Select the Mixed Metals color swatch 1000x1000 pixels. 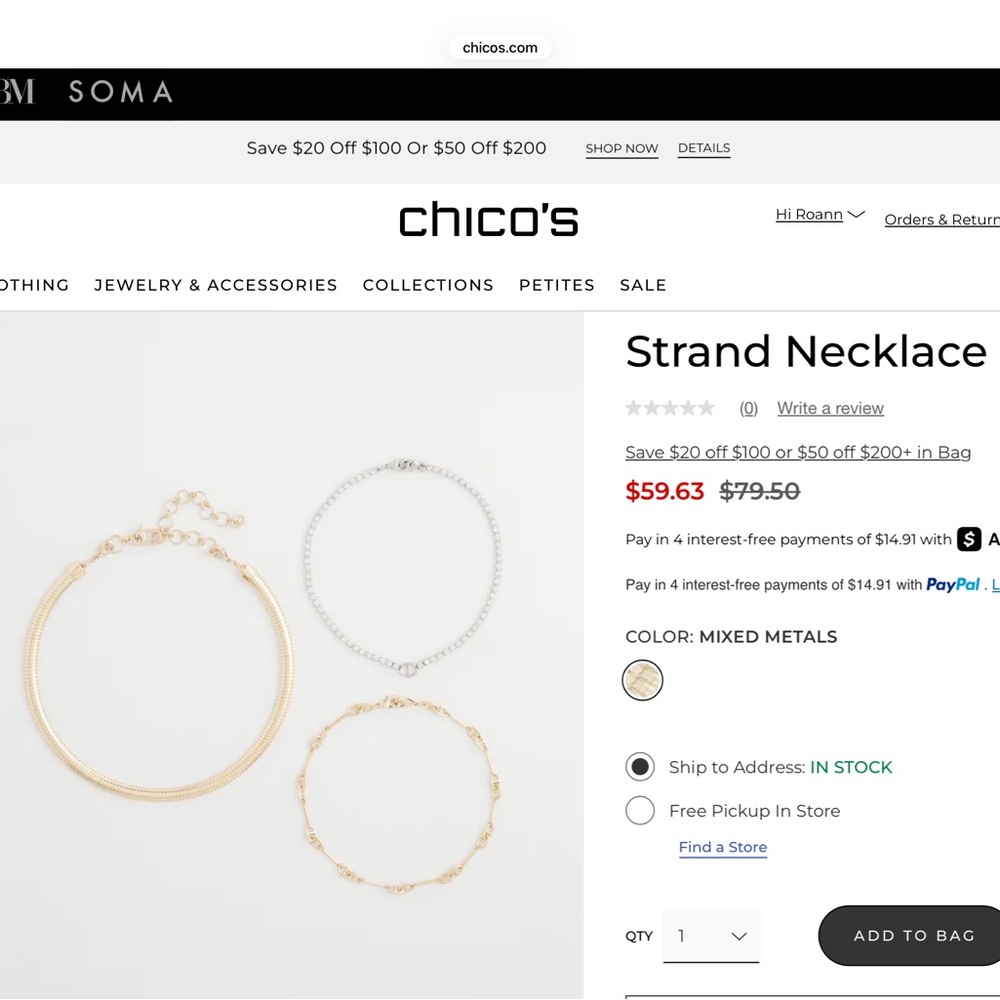(642, 680)
